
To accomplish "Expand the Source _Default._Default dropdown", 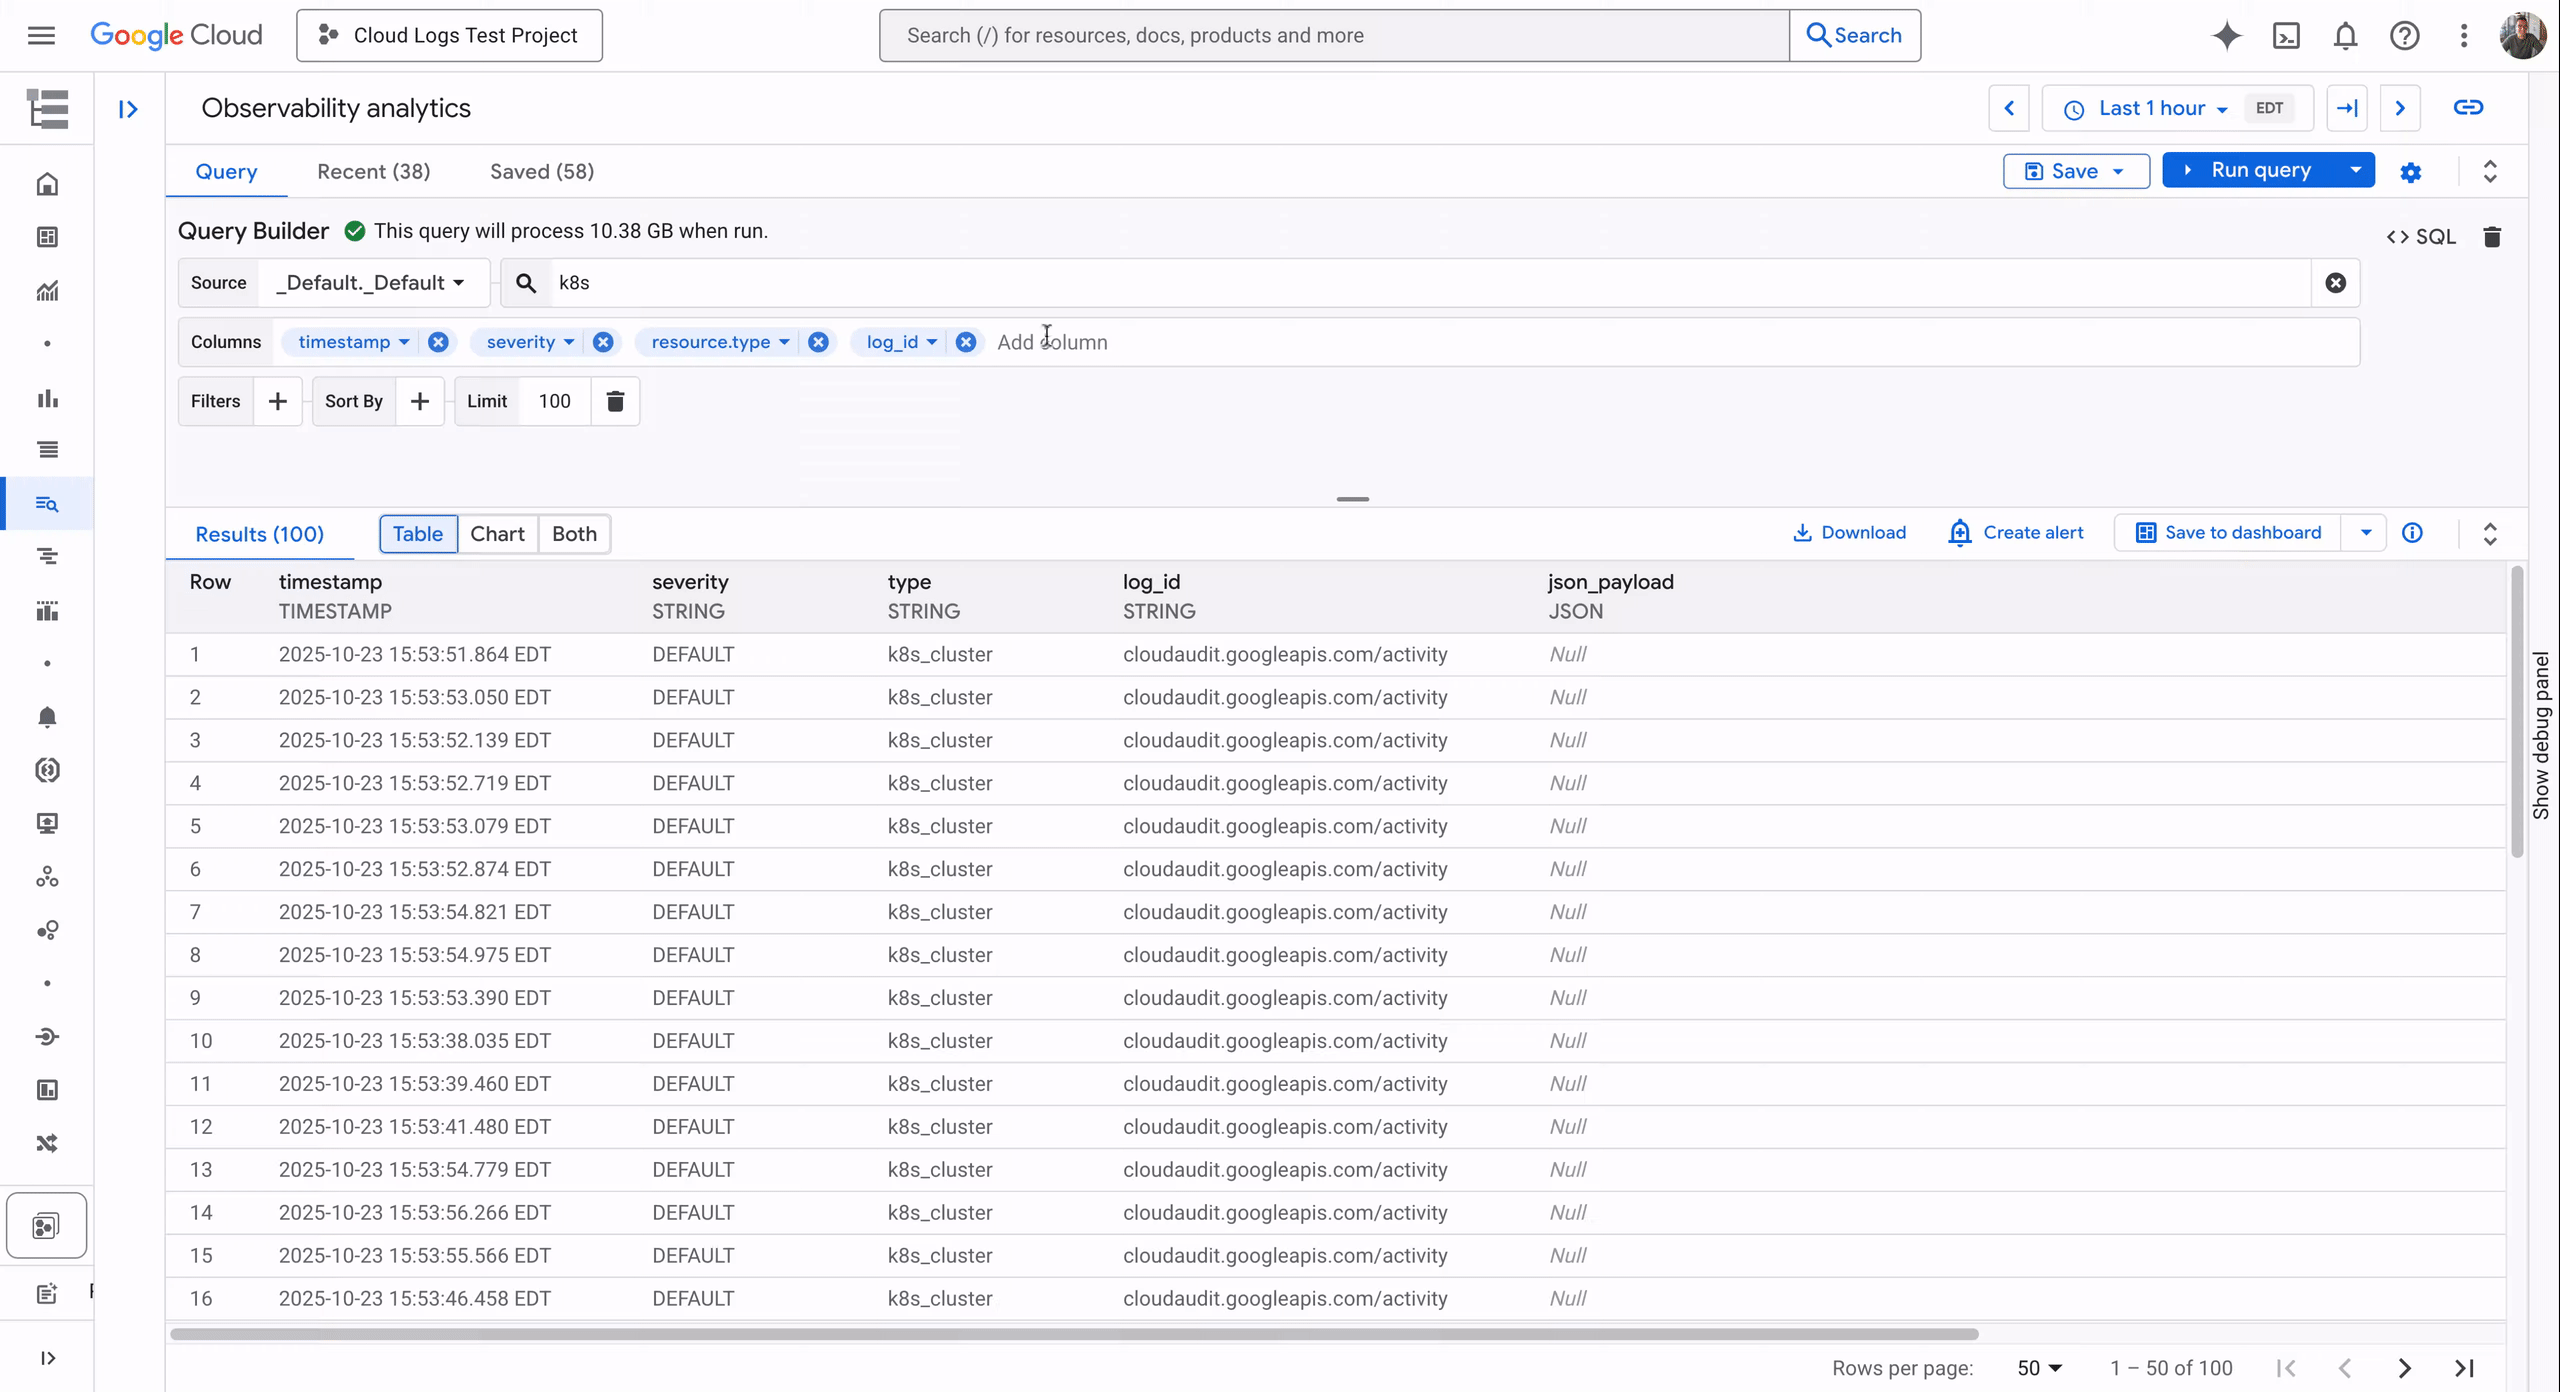I will click(x=371, y=283).
